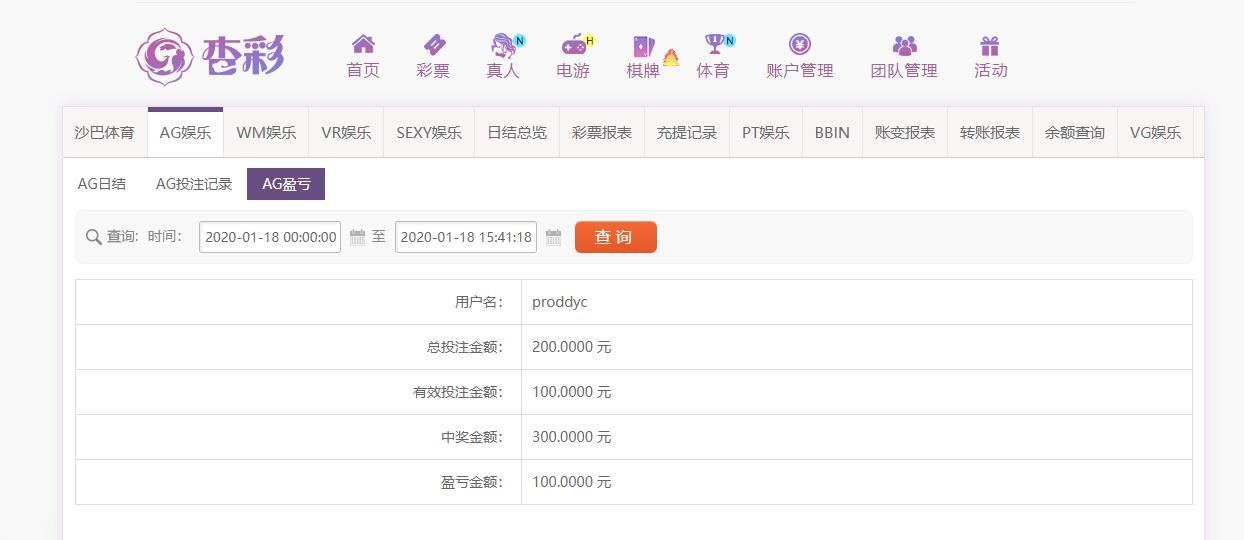Click the search magnifier icon next to 查询
1244x540 pixels.
click(x=94, y=237)
